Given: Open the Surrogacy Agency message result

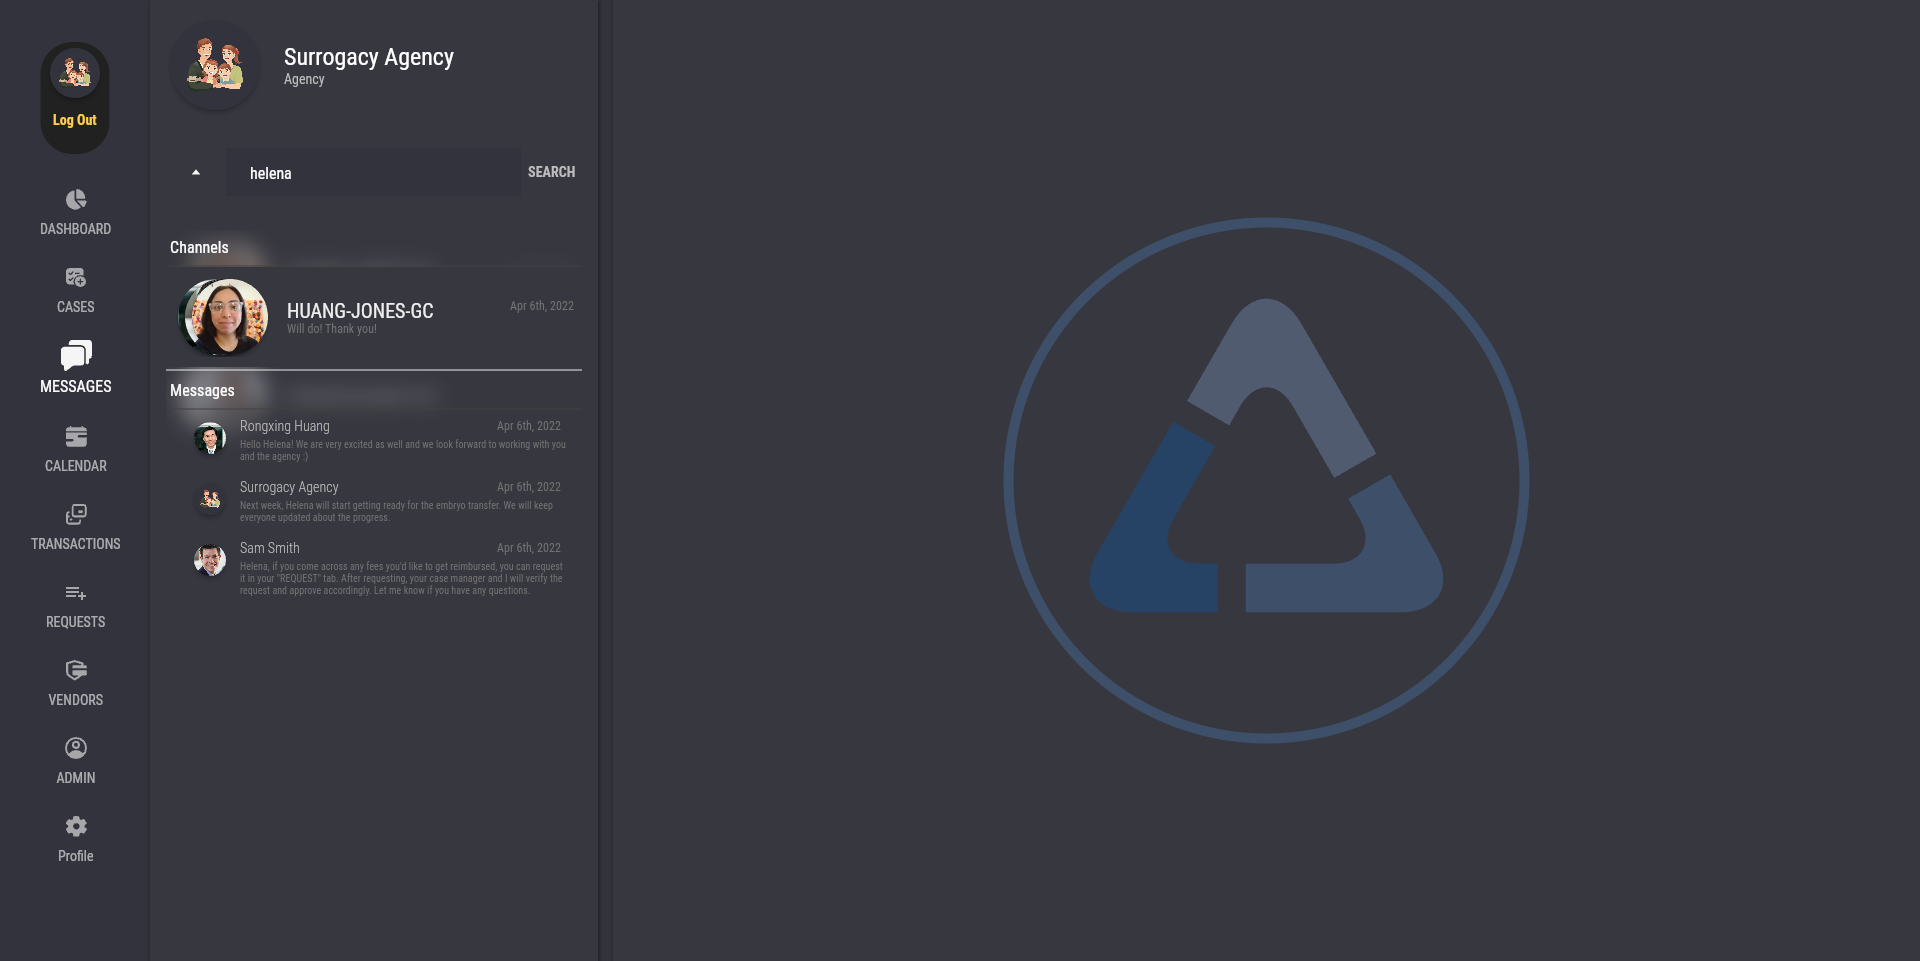Looking at the screenshot, I should click(400, 501).
